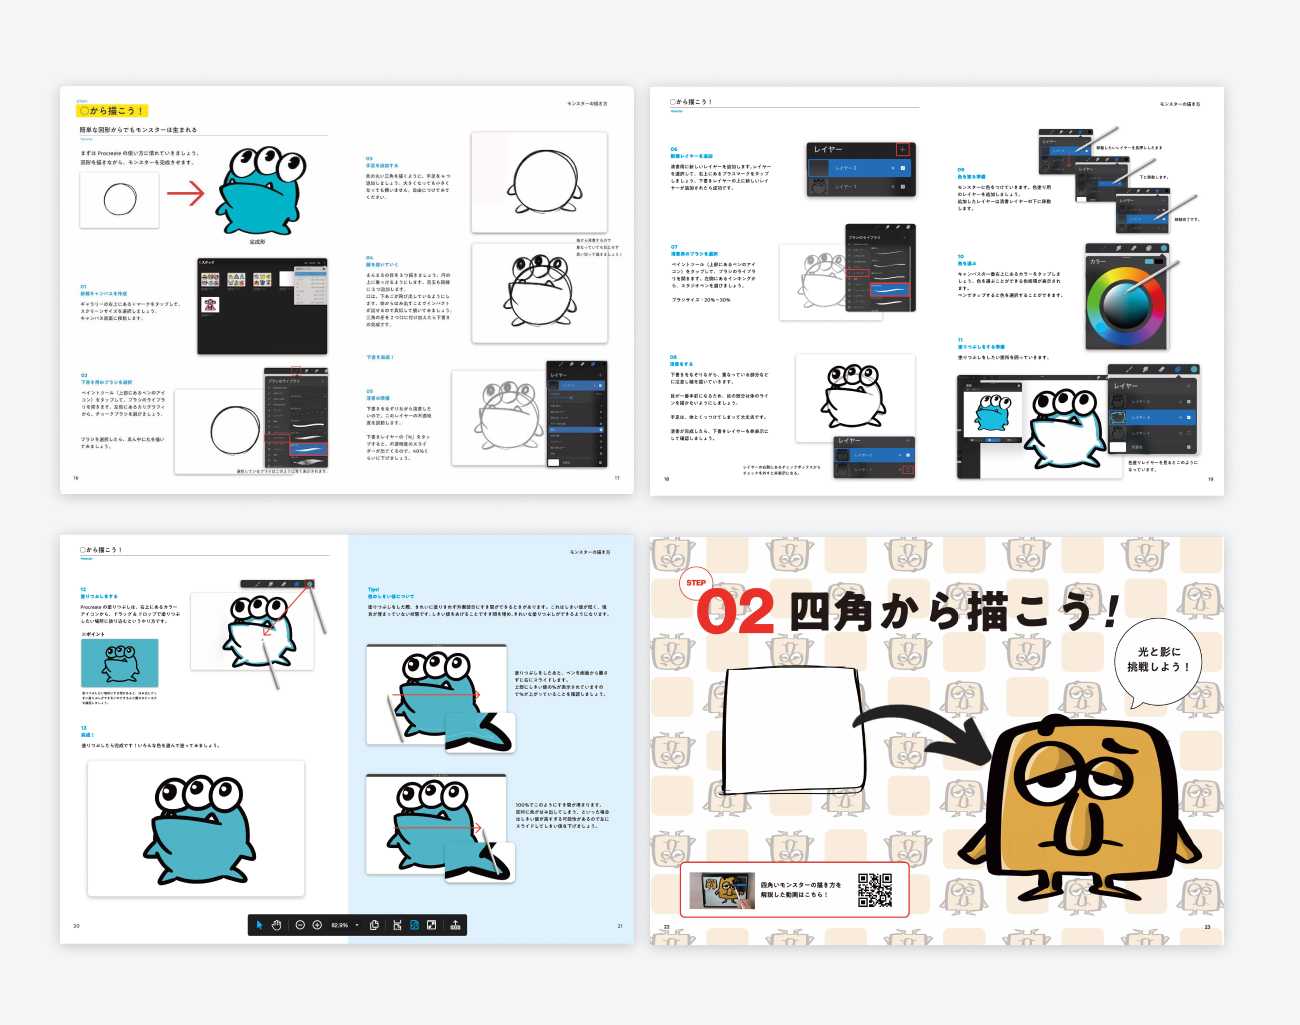Open the video thumbnail beside the QR code
Image resolution: width=1300 pixels, height=1025 pixels.
pyautogui.click(x=728, y=890)
